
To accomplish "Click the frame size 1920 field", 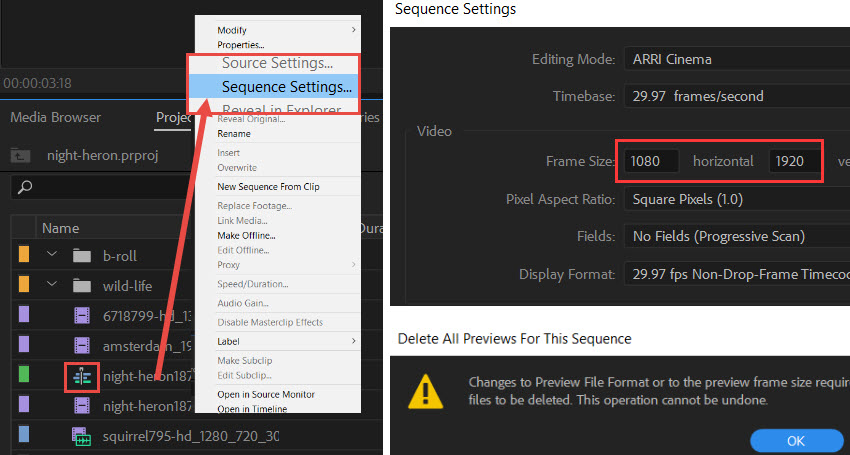I will [x=795, y=162].
